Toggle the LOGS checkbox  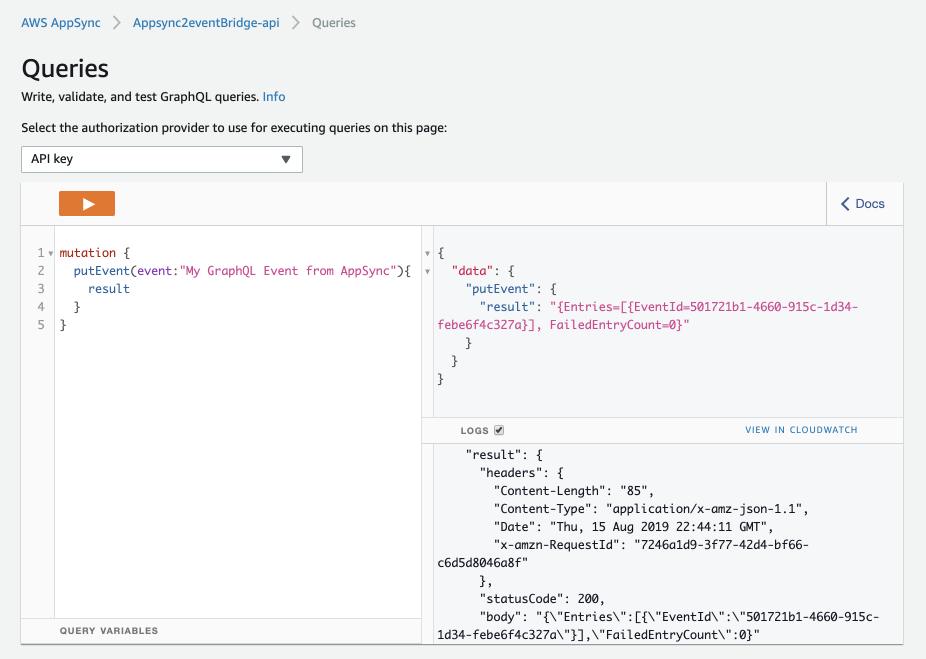point(499,430)
